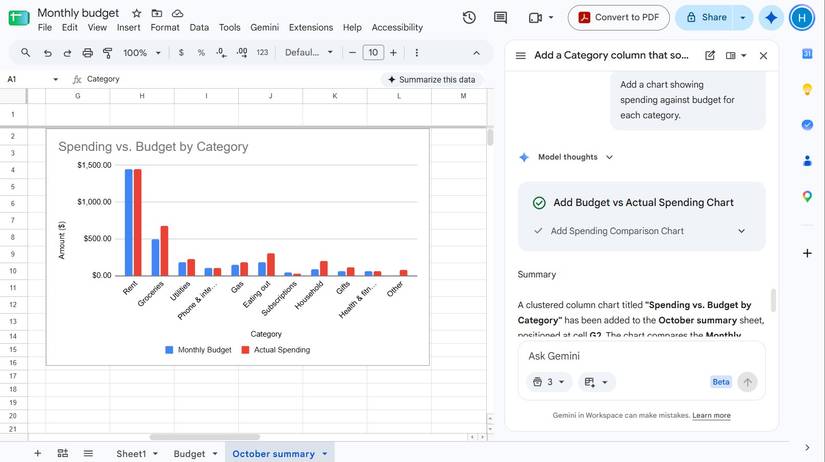Increase font size plus button
Viewport: 825px width, 462px height.
[393, 53]
